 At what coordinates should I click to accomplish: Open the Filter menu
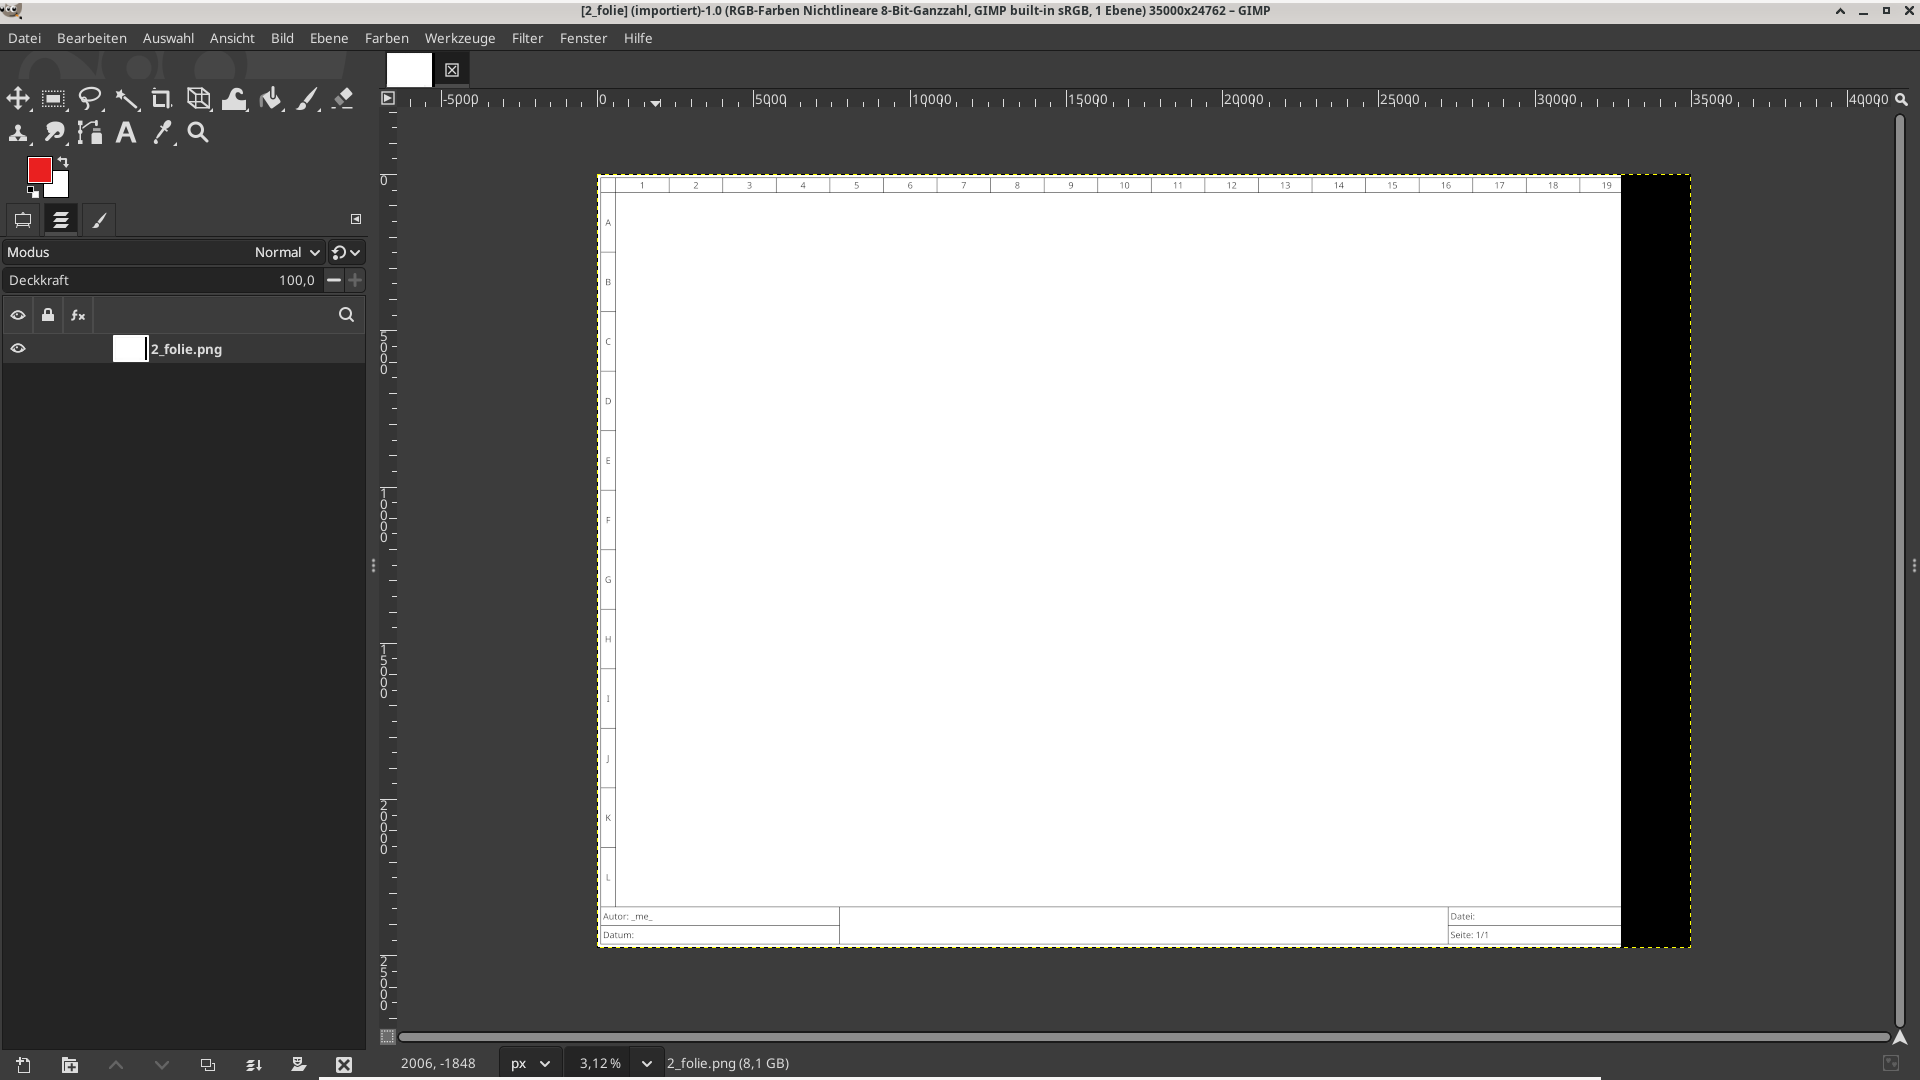coord(527,38)
